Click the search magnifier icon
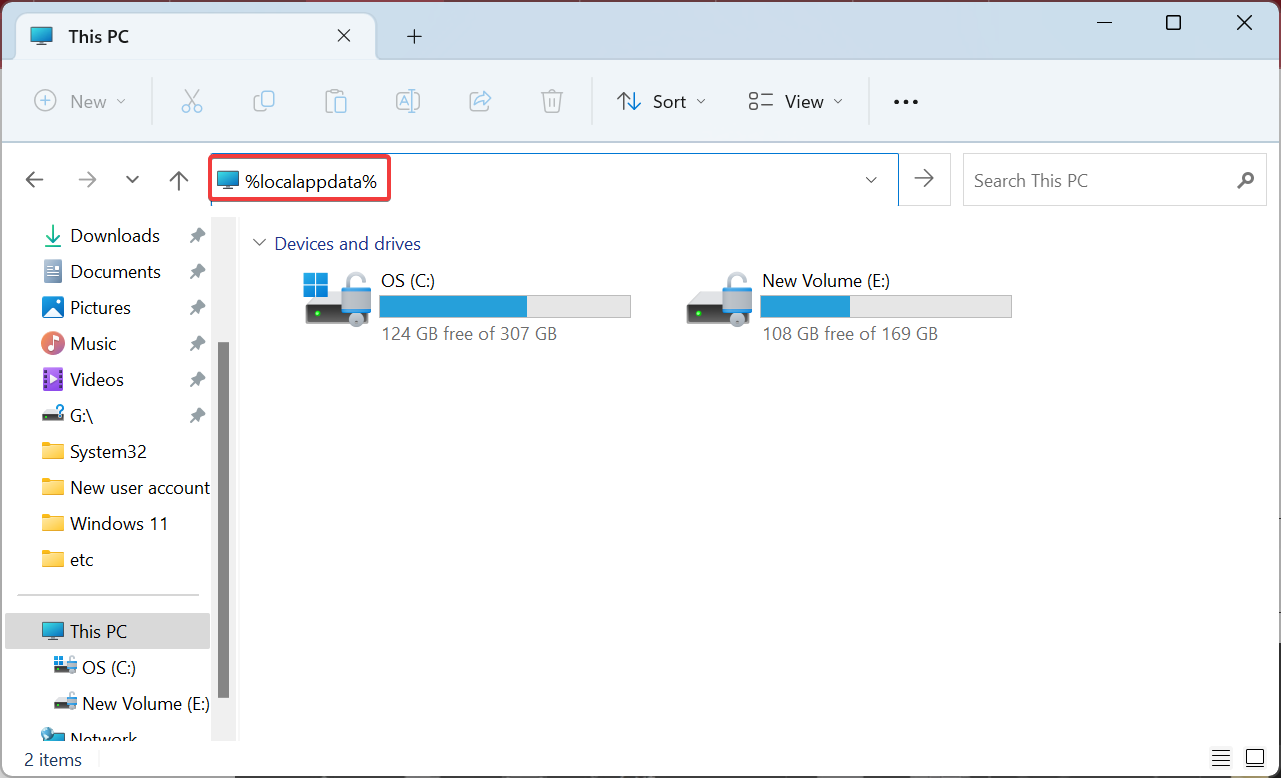Screen dimensions: 1281x778 [x=1245, y=180]
